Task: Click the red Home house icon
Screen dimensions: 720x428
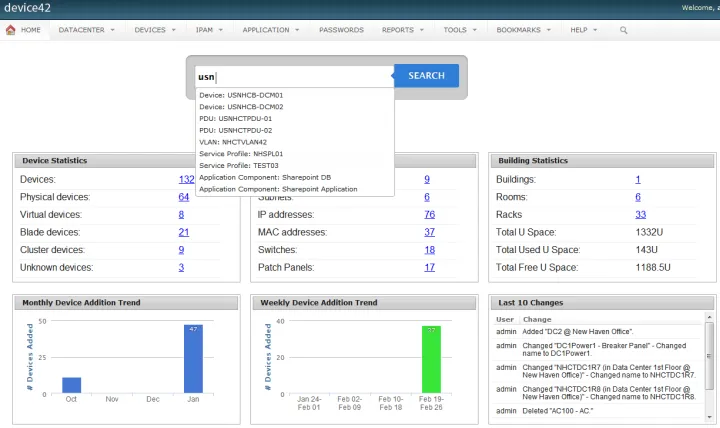Action: coord(11,30)
